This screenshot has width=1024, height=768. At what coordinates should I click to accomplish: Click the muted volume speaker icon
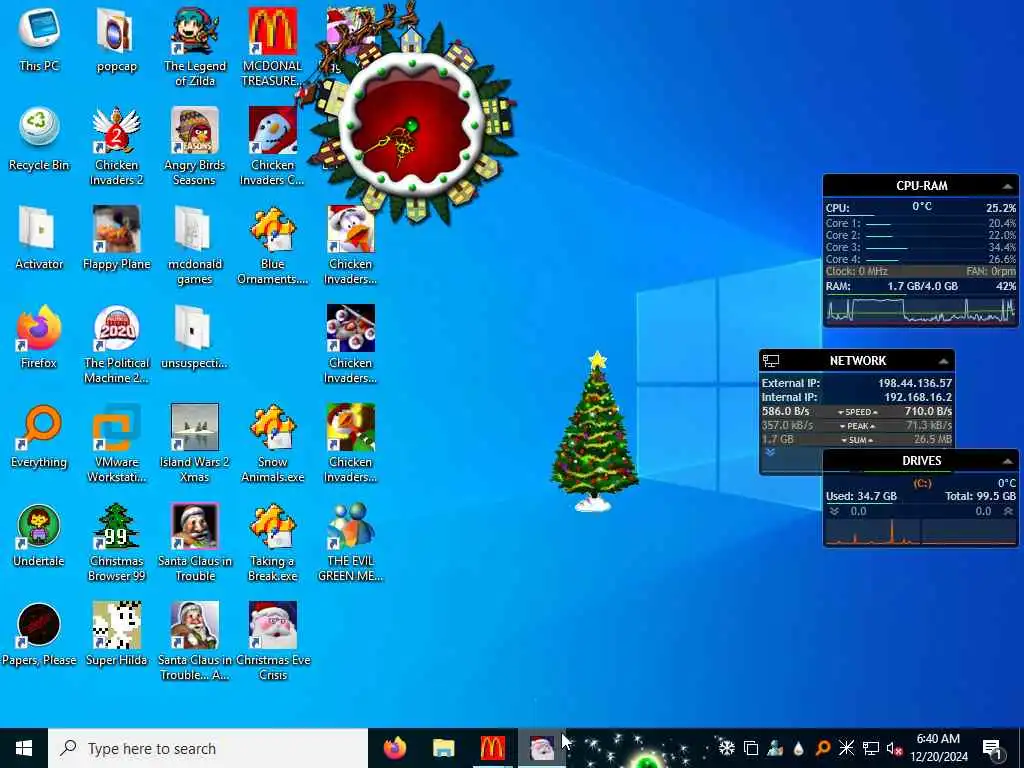pyautogui.click(x=894, y=748)
